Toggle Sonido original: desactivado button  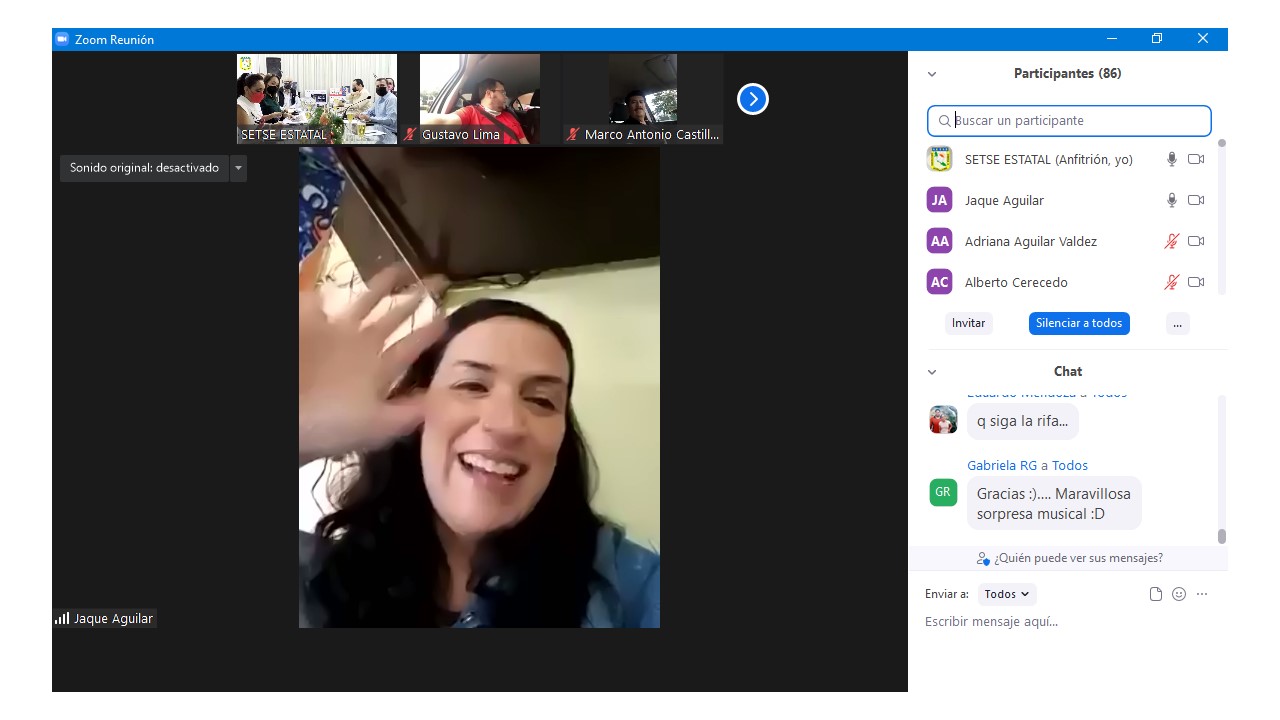coord(144,168)
